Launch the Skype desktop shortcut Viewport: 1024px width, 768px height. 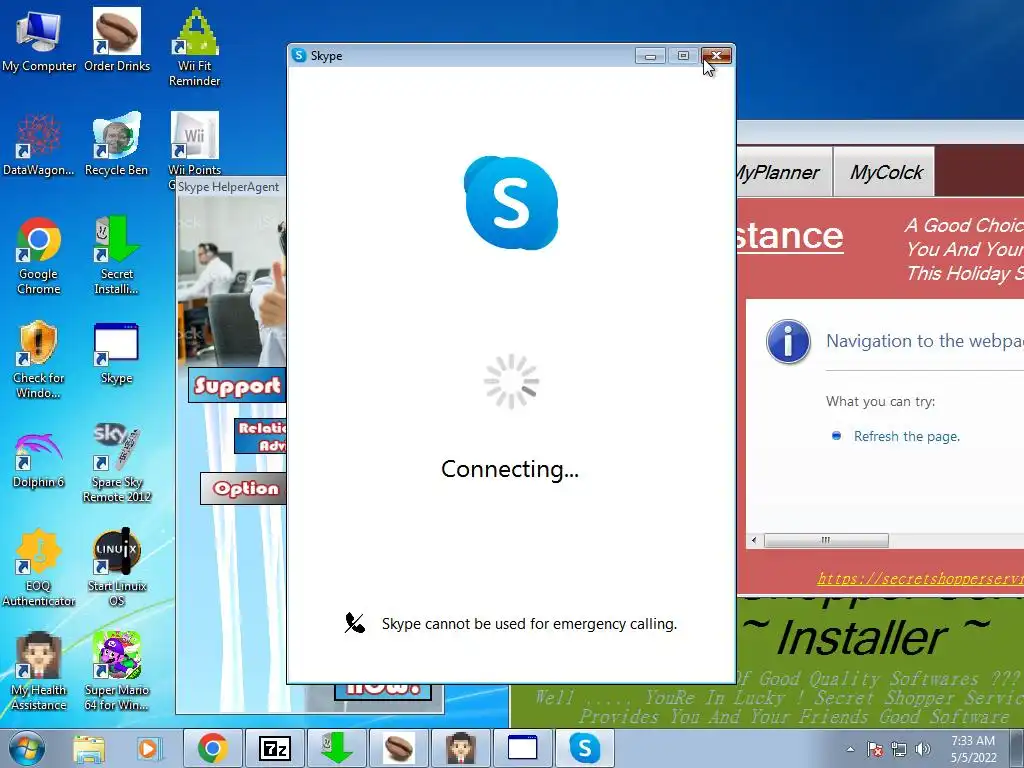tap(117, 354)
